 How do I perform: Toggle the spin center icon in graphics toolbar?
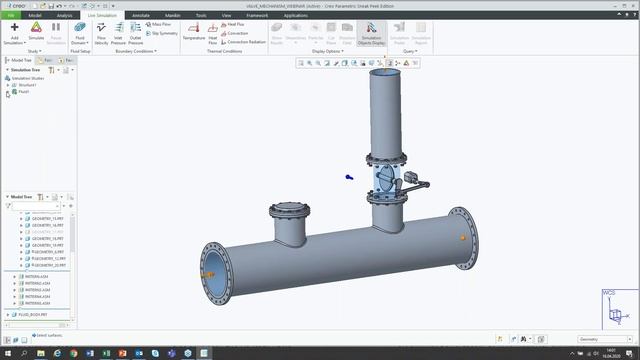click(x=398, y=63)
